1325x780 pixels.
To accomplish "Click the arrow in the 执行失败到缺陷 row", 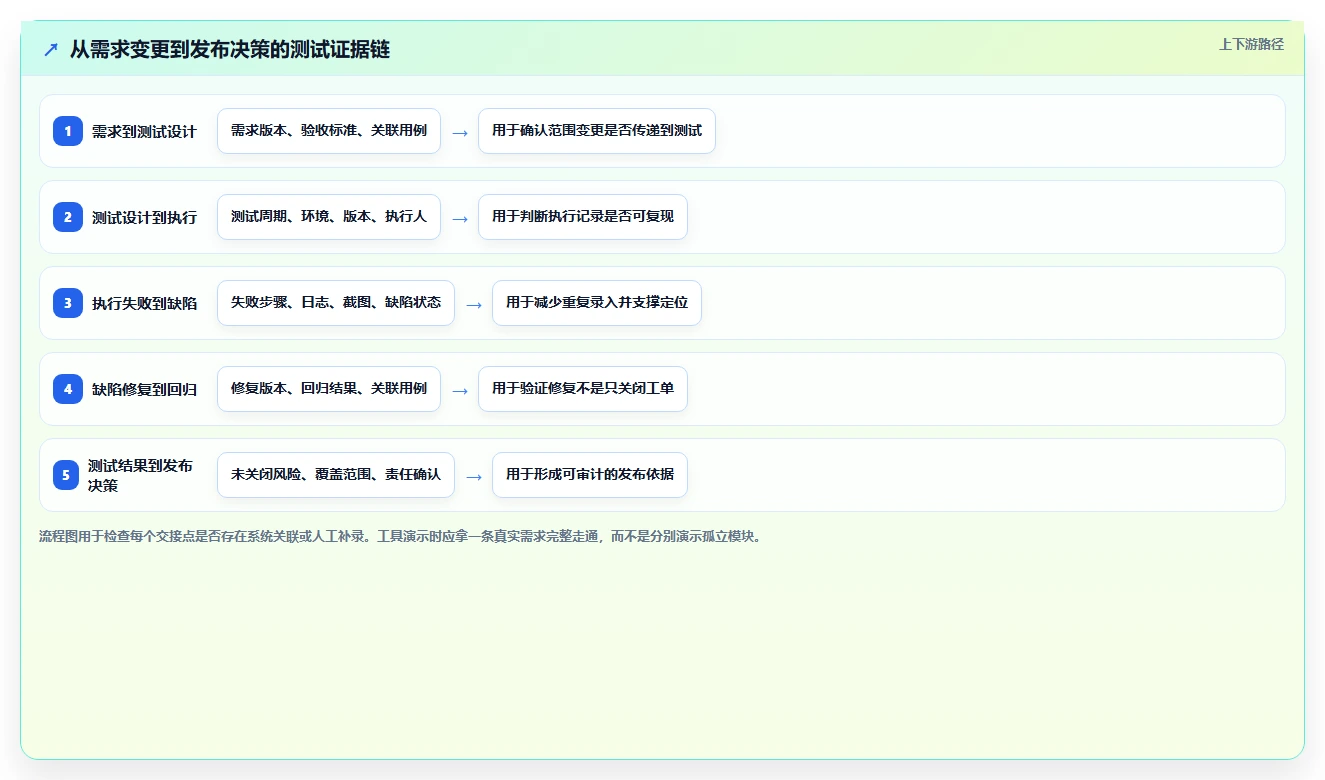I will (x=474, y=304).
